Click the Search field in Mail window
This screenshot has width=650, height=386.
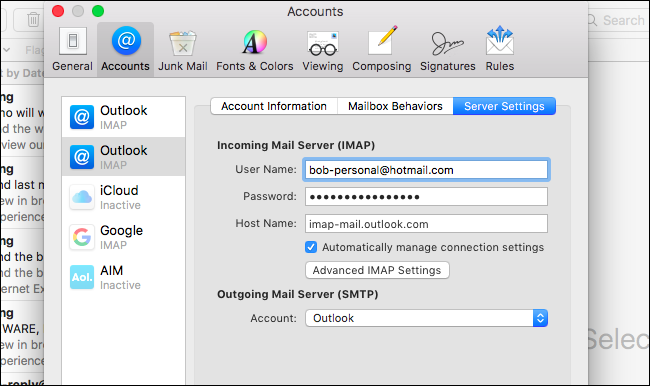click(x=619, y=20)
